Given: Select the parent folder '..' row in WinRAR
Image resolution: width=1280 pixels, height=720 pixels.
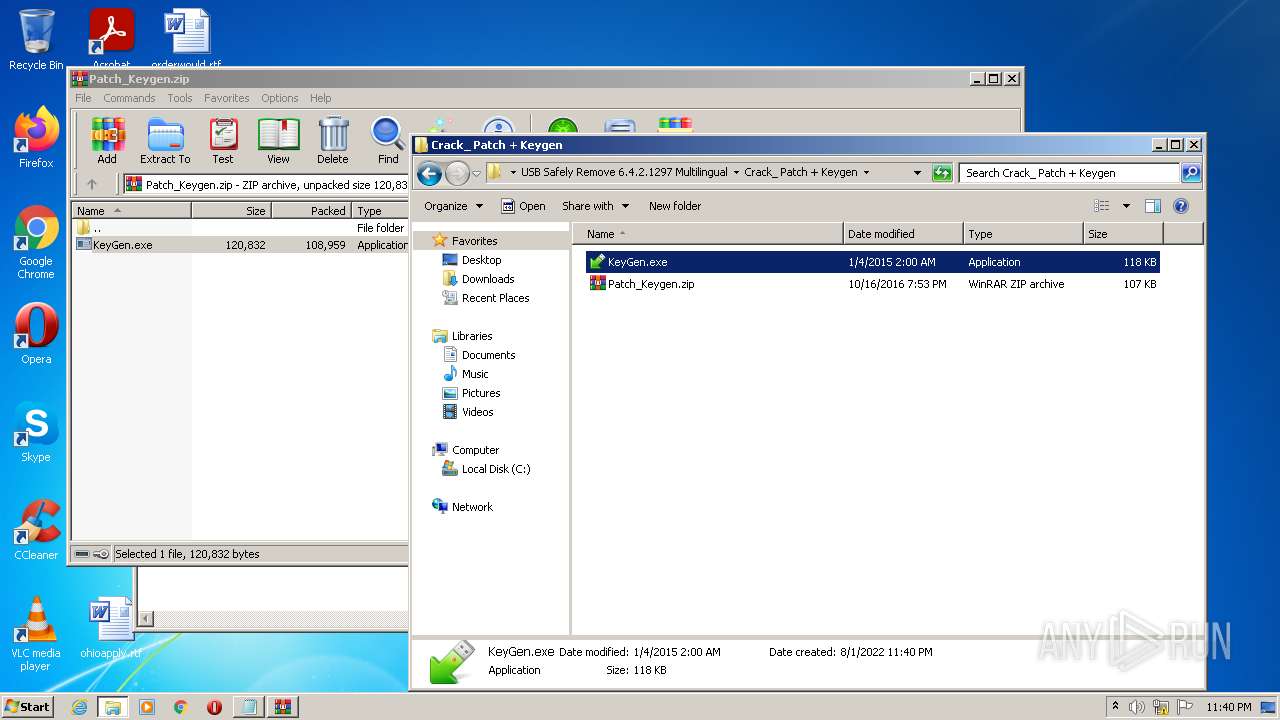Looking at the screenshot, I should [x=241, y=228].
